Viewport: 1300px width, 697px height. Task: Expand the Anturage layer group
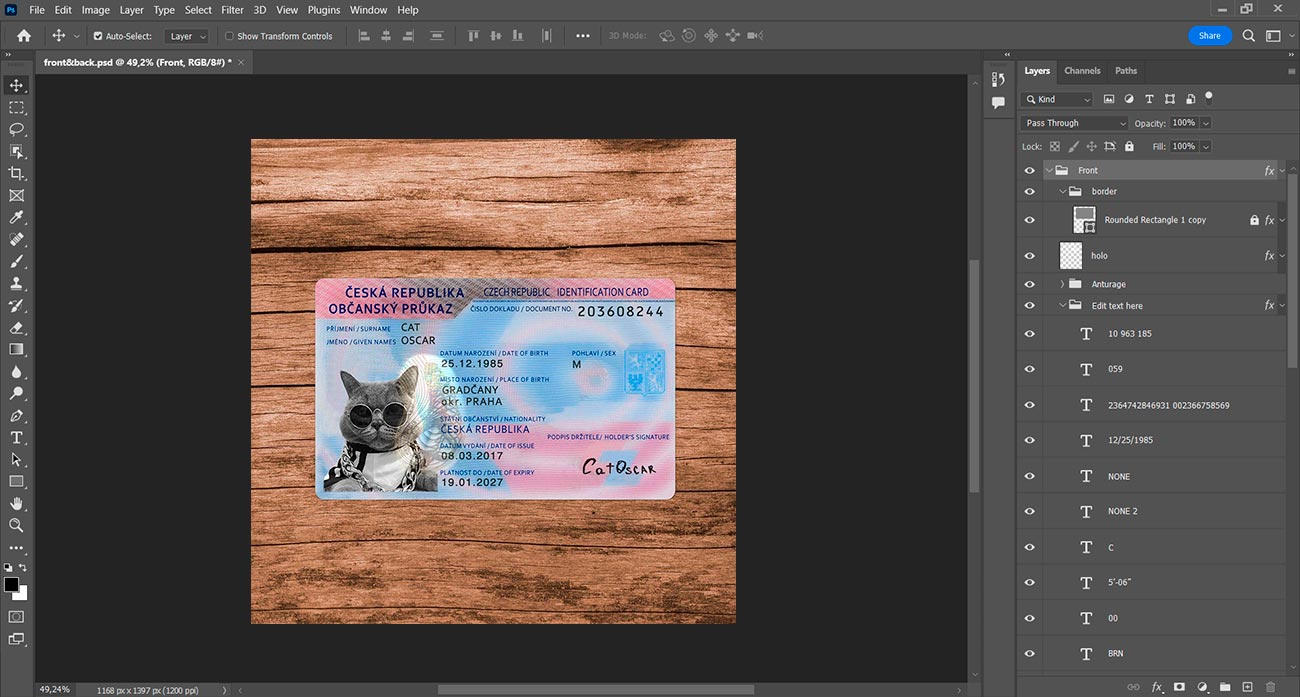tap(1062, 284)
